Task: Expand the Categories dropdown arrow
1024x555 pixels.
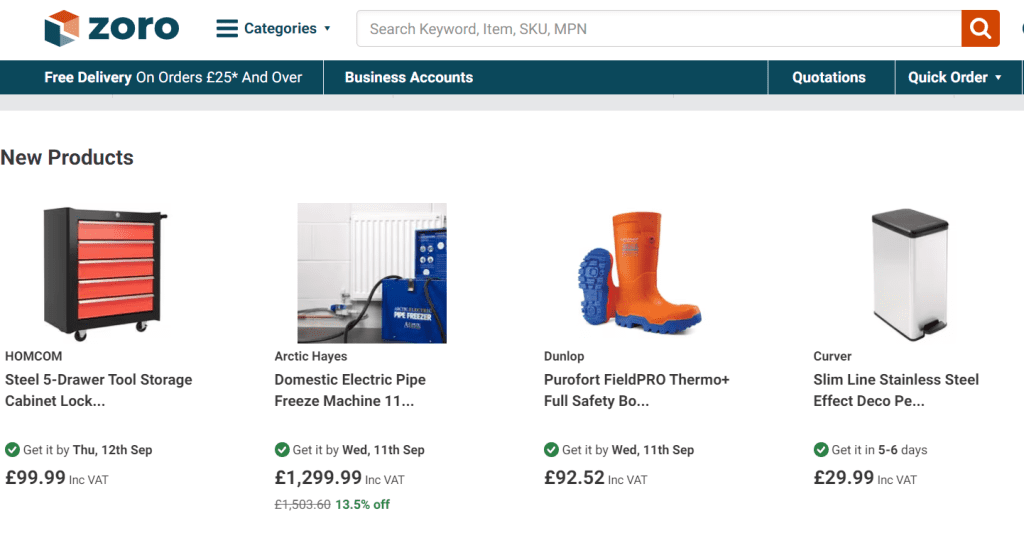Action: pyautogui.click(x=327, y=29)
